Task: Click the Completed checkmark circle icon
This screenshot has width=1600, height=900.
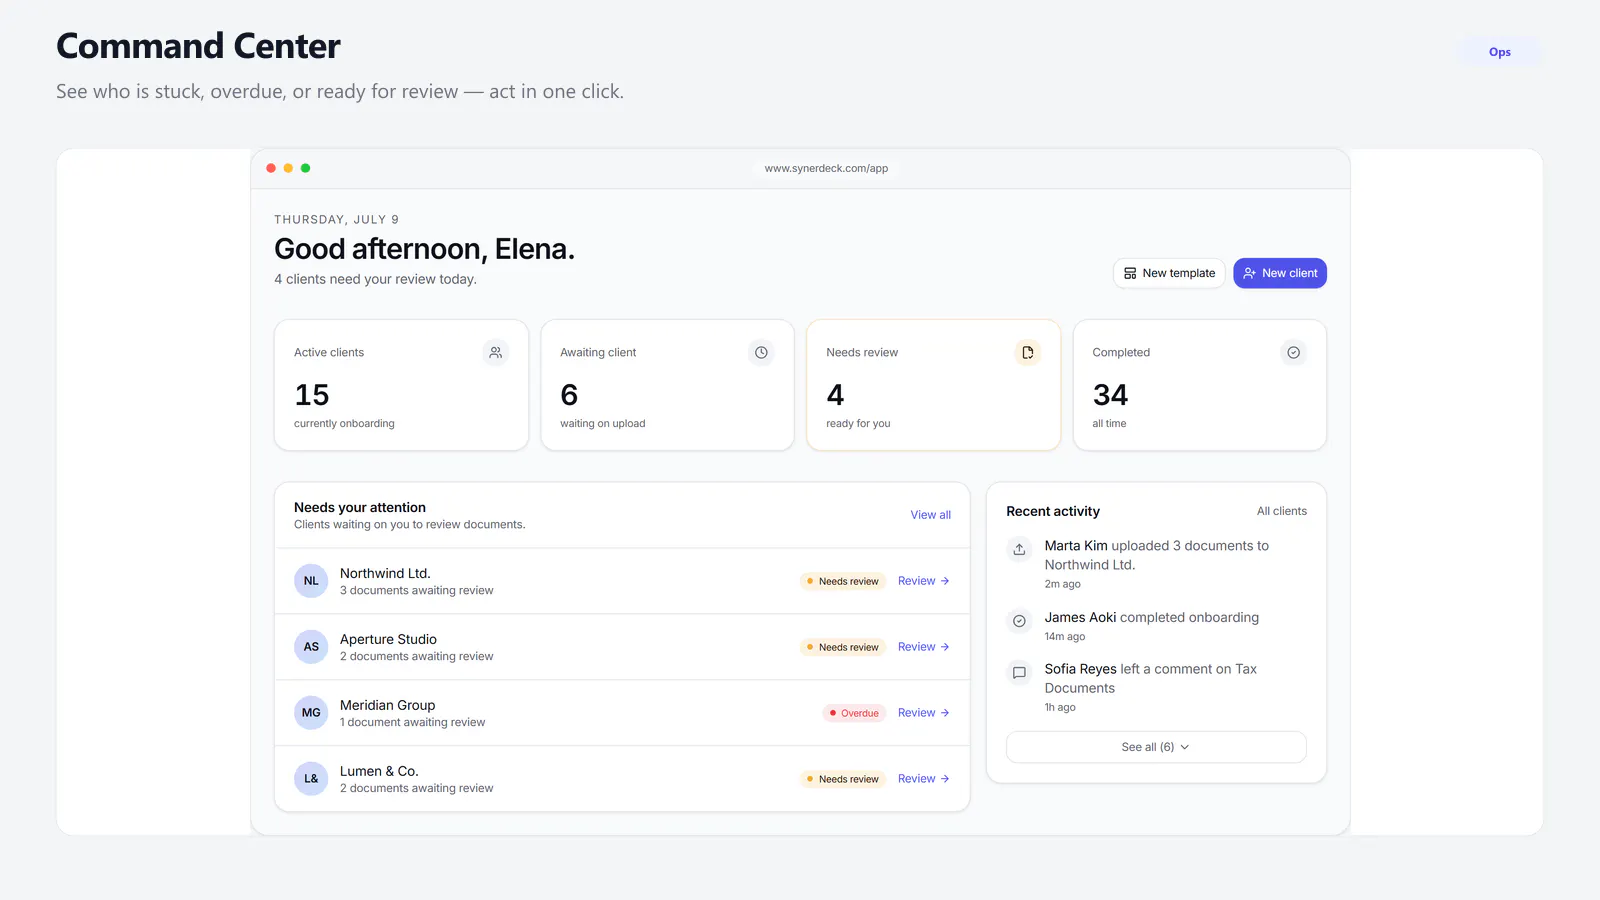Action: pos(1293,352)
